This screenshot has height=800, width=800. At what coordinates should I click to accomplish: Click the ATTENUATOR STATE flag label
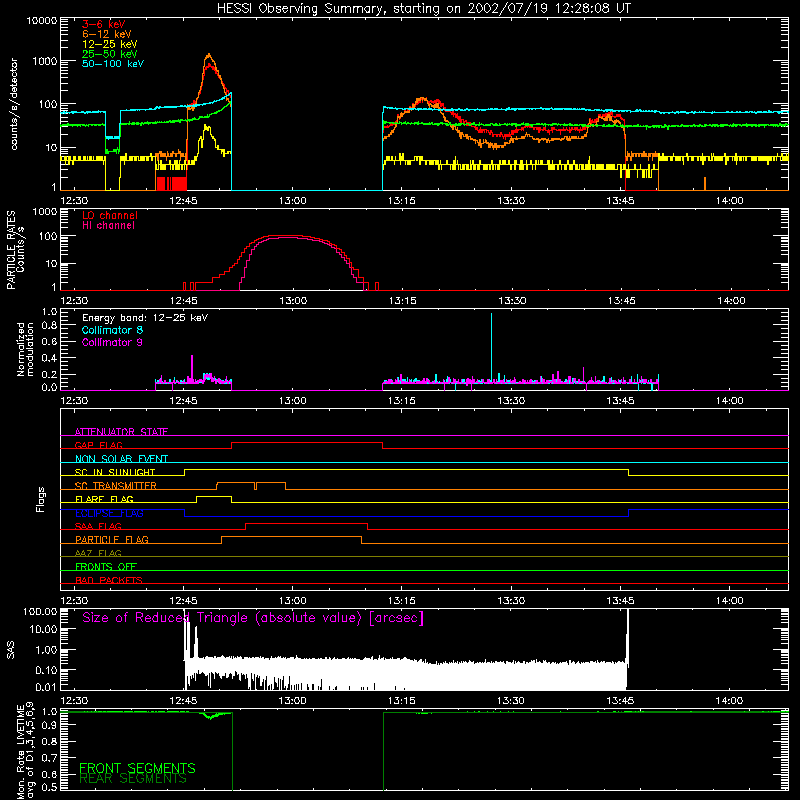(121, 432)
